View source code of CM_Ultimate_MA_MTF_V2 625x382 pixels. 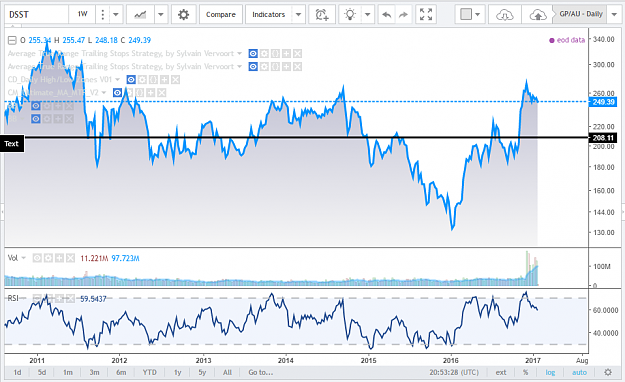pyautogui.click(x=140, y=93)
